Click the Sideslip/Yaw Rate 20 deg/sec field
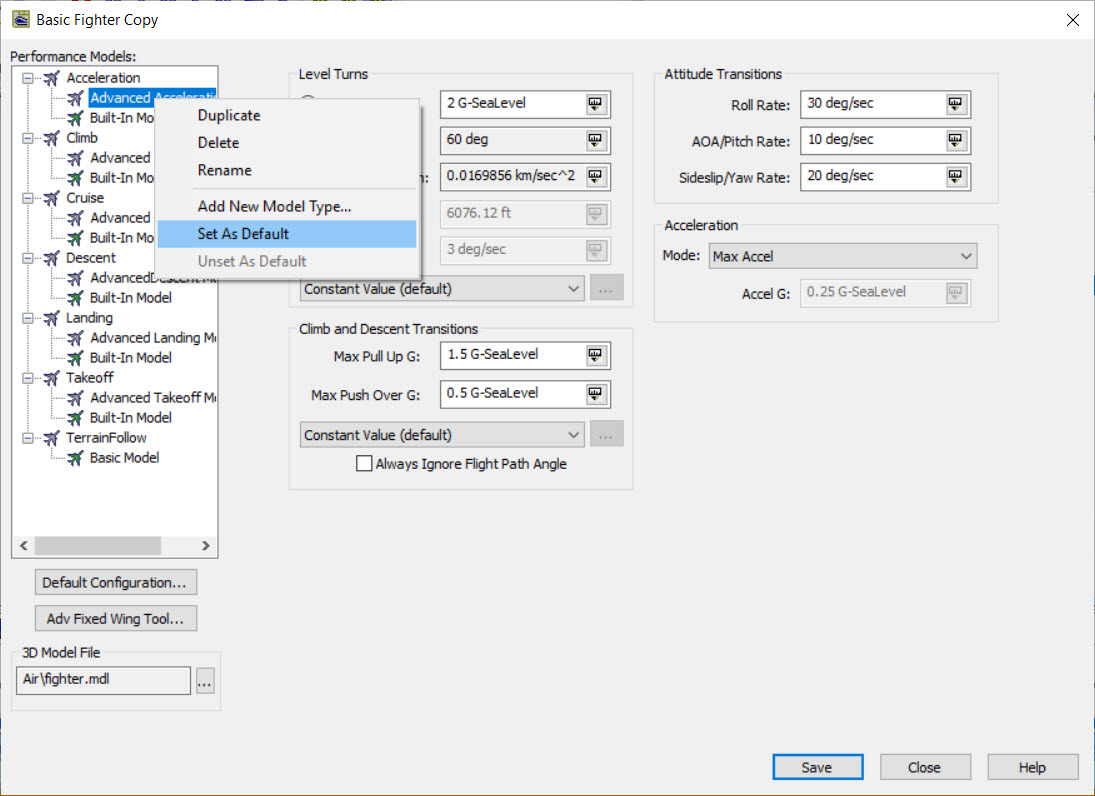This screenshot has width=1095, height=796. click(885, 177)
